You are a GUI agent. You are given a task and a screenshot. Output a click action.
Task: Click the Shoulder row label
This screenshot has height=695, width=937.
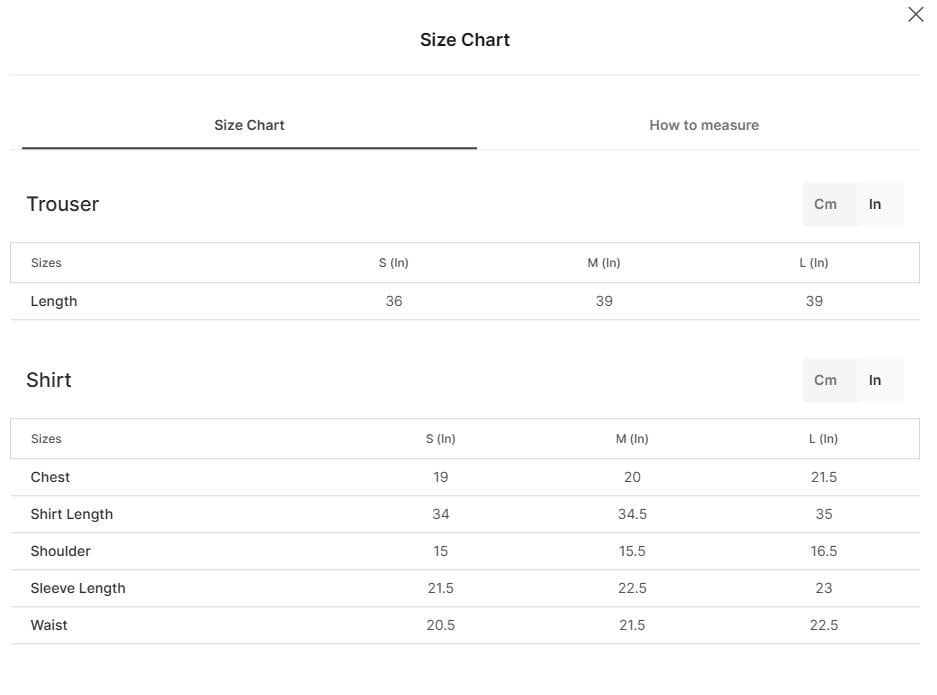pos(60,551)
